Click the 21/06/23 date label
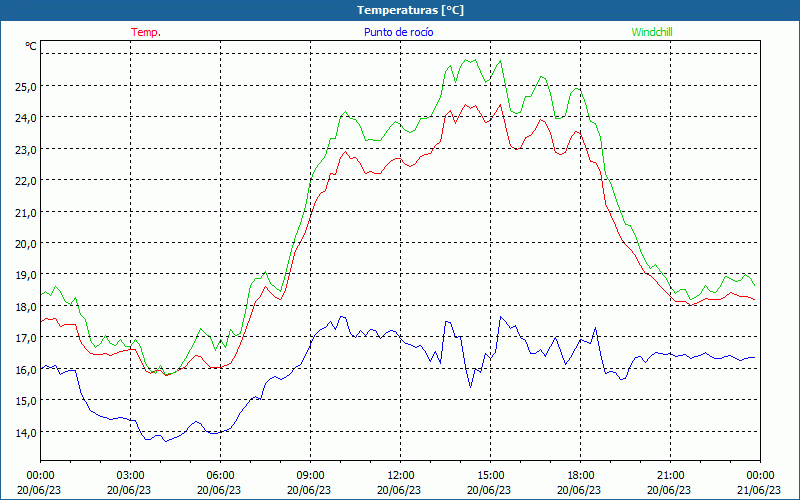Screen dimensions: 800x500 pyautogui.click(x=759, y=490)
